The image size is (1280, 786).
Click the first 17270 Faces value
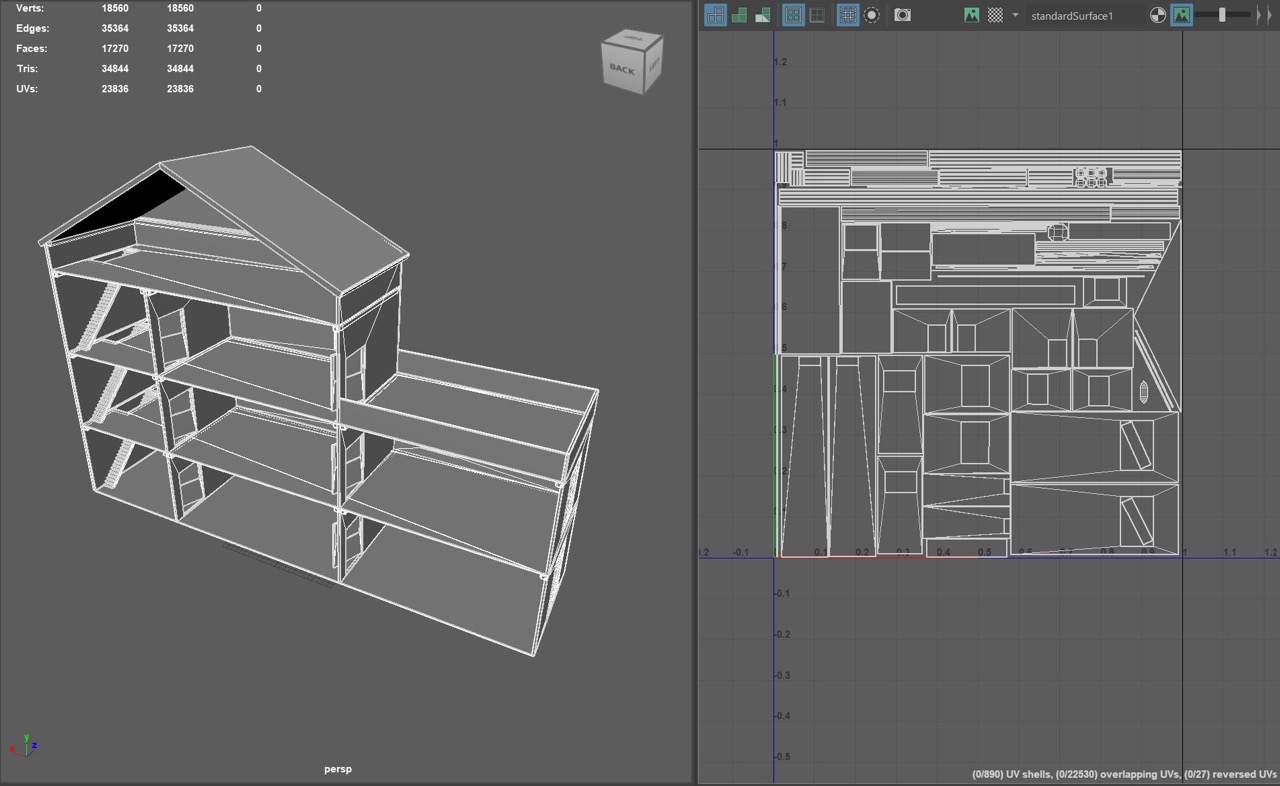click(x=115, y=48)
